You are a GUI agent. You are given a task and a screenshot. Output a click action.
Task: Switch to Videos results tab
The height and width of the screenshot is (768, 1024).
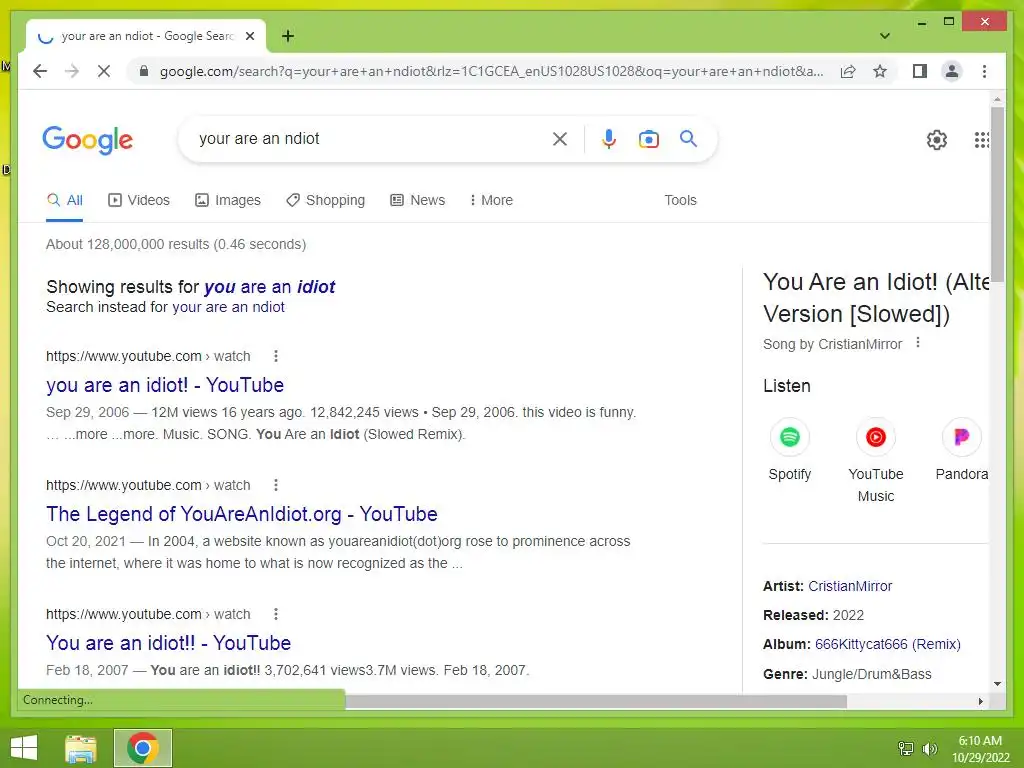click(x=138, y=200)
